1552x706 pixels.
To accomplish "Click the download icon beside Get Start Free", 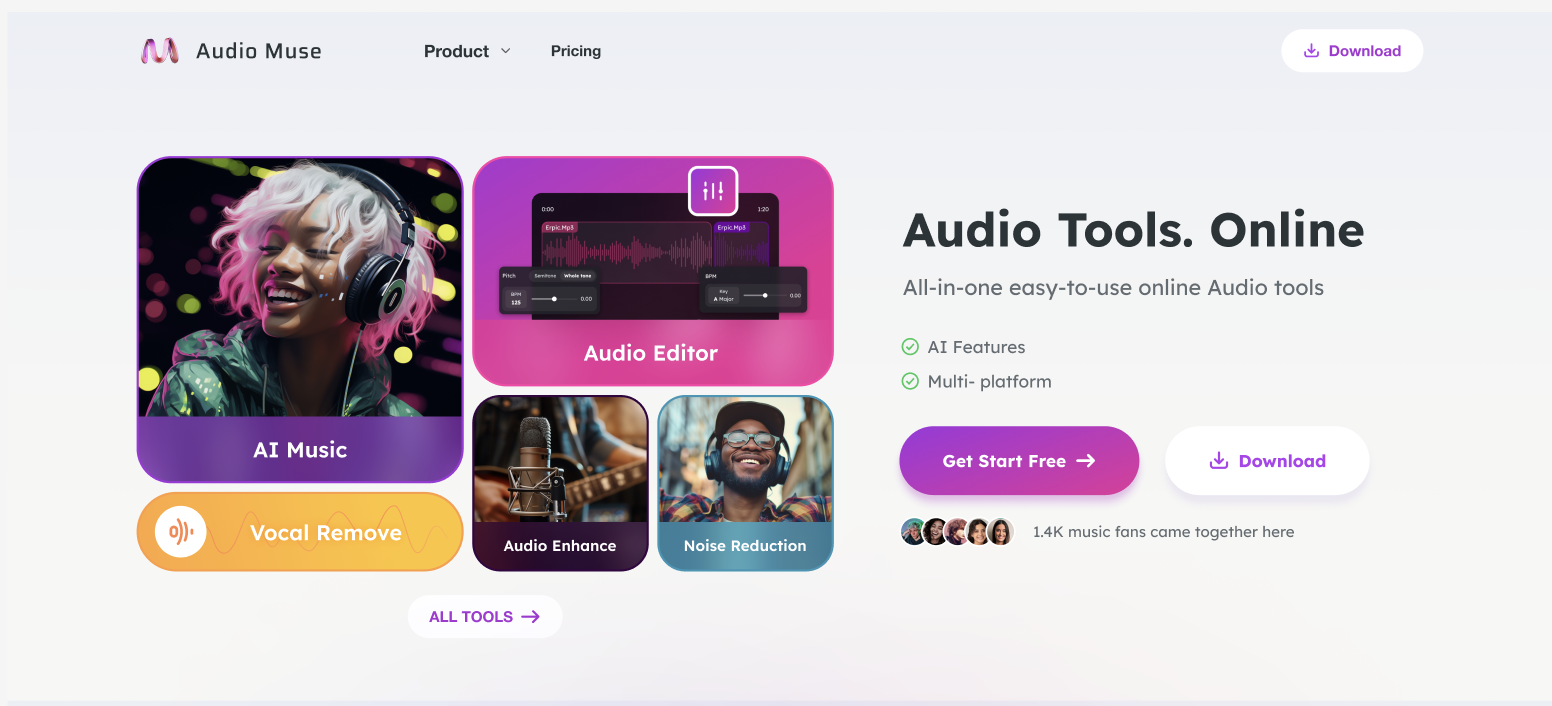I will tap(1219, 461).
